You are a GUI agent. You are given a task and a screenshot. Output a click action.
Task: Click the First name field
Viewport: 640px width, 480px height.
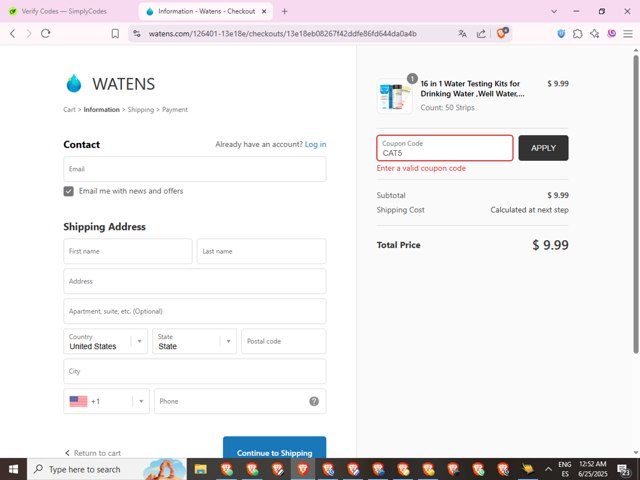[x=128, y=251]
